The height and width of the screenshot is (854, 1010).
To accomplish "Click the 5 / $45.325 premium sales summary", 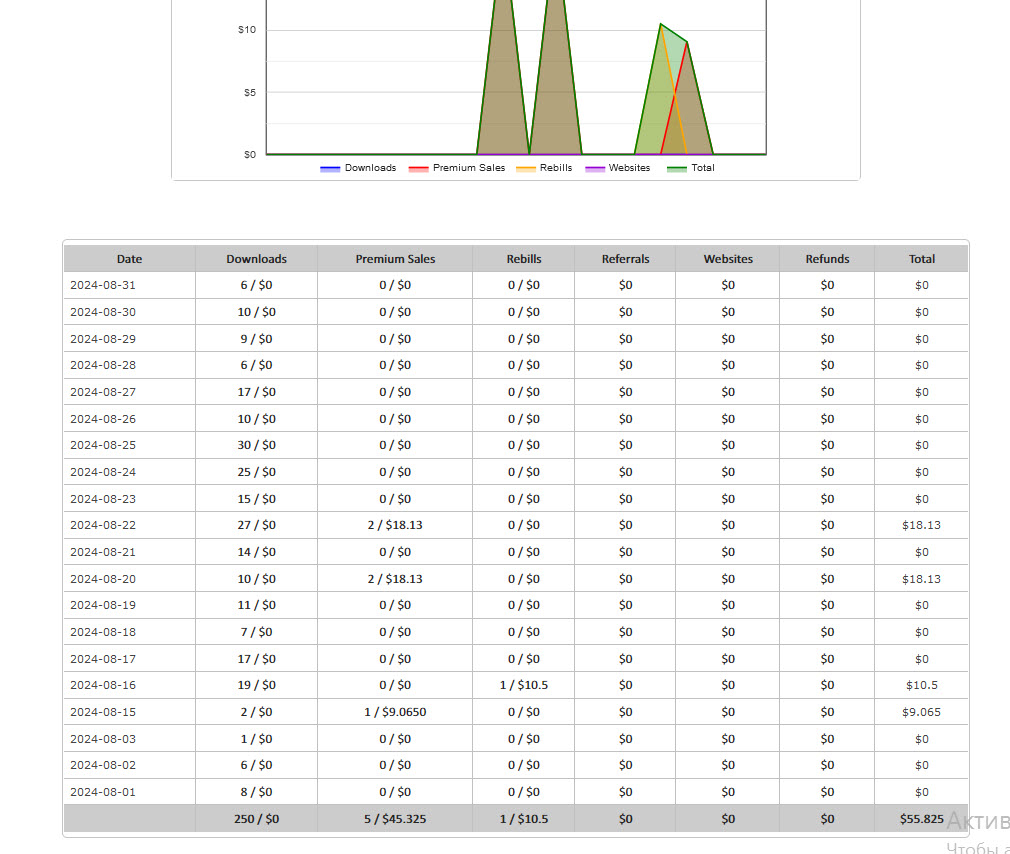I will pos(395,819).
